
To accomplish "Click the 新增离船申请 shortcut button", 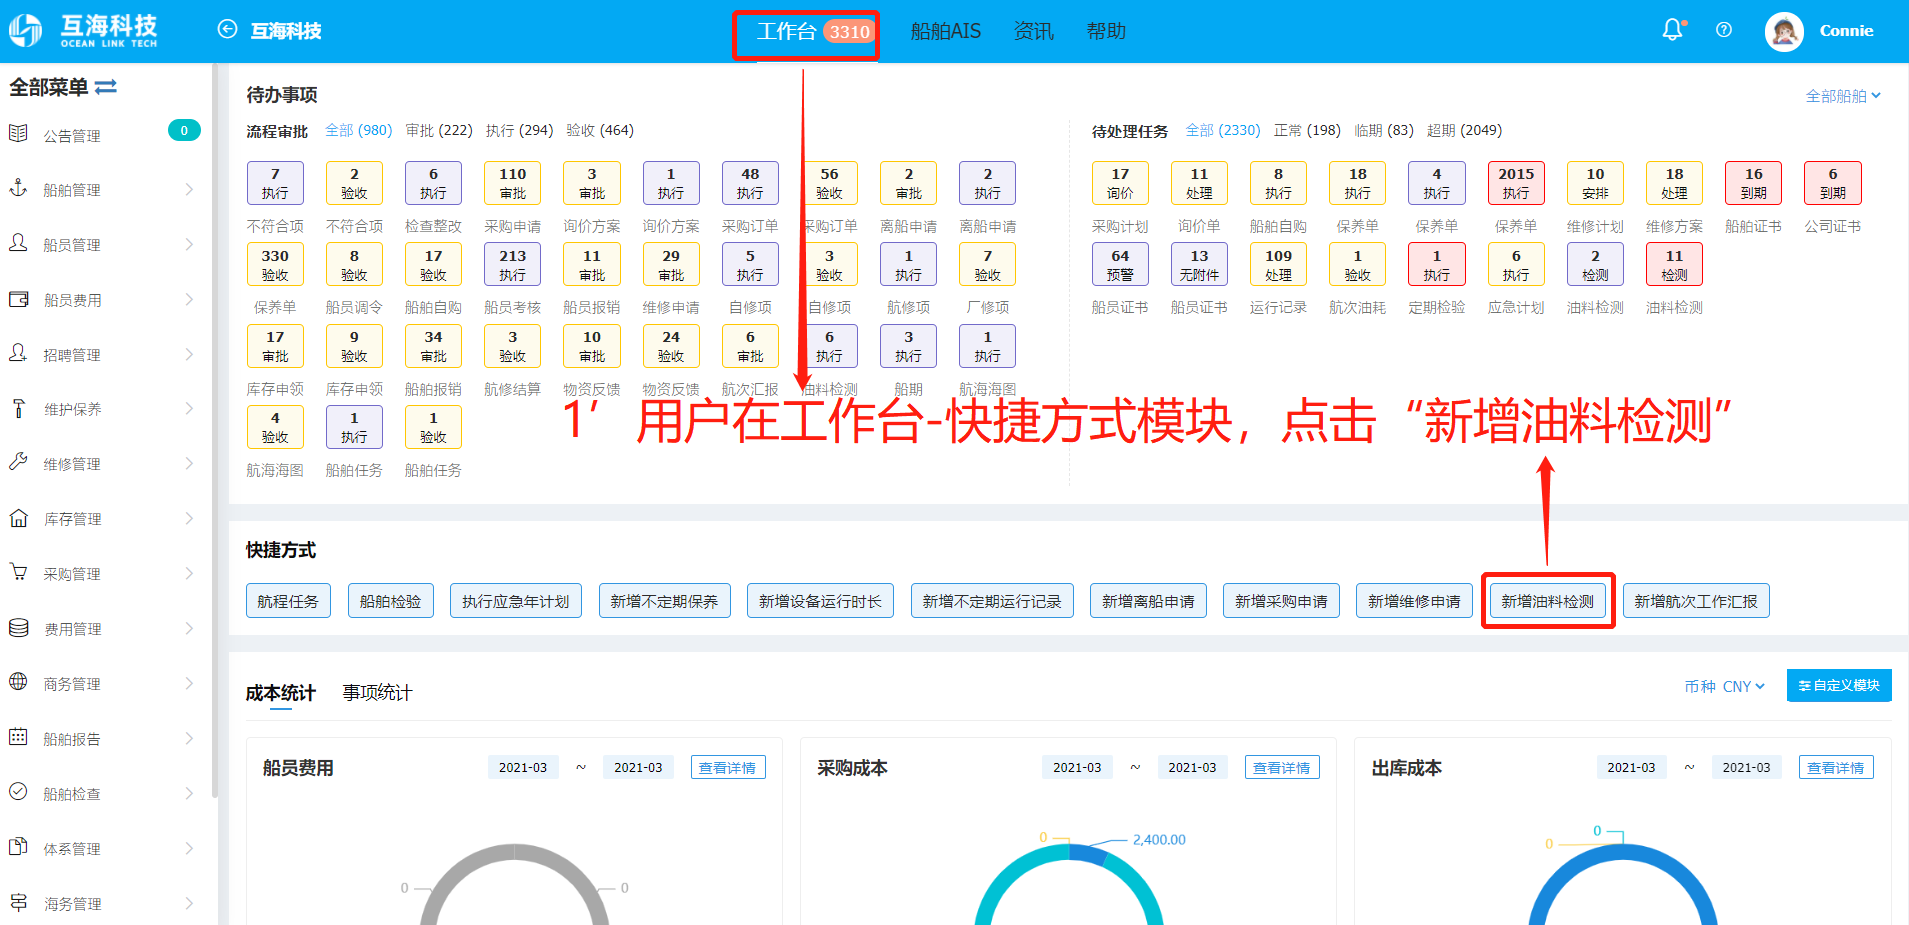I will click(1148, 601).
